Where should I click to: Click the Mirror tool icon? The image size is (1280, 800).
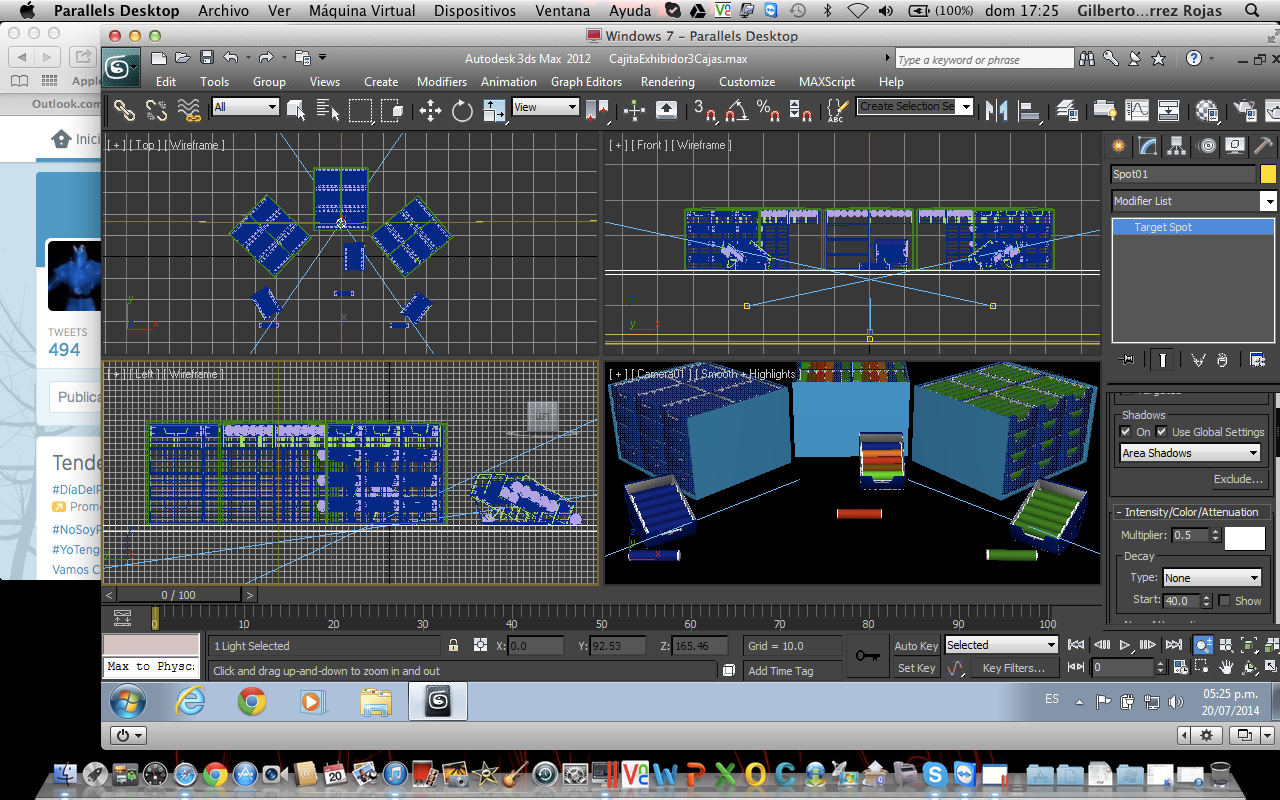coord(996,110)
